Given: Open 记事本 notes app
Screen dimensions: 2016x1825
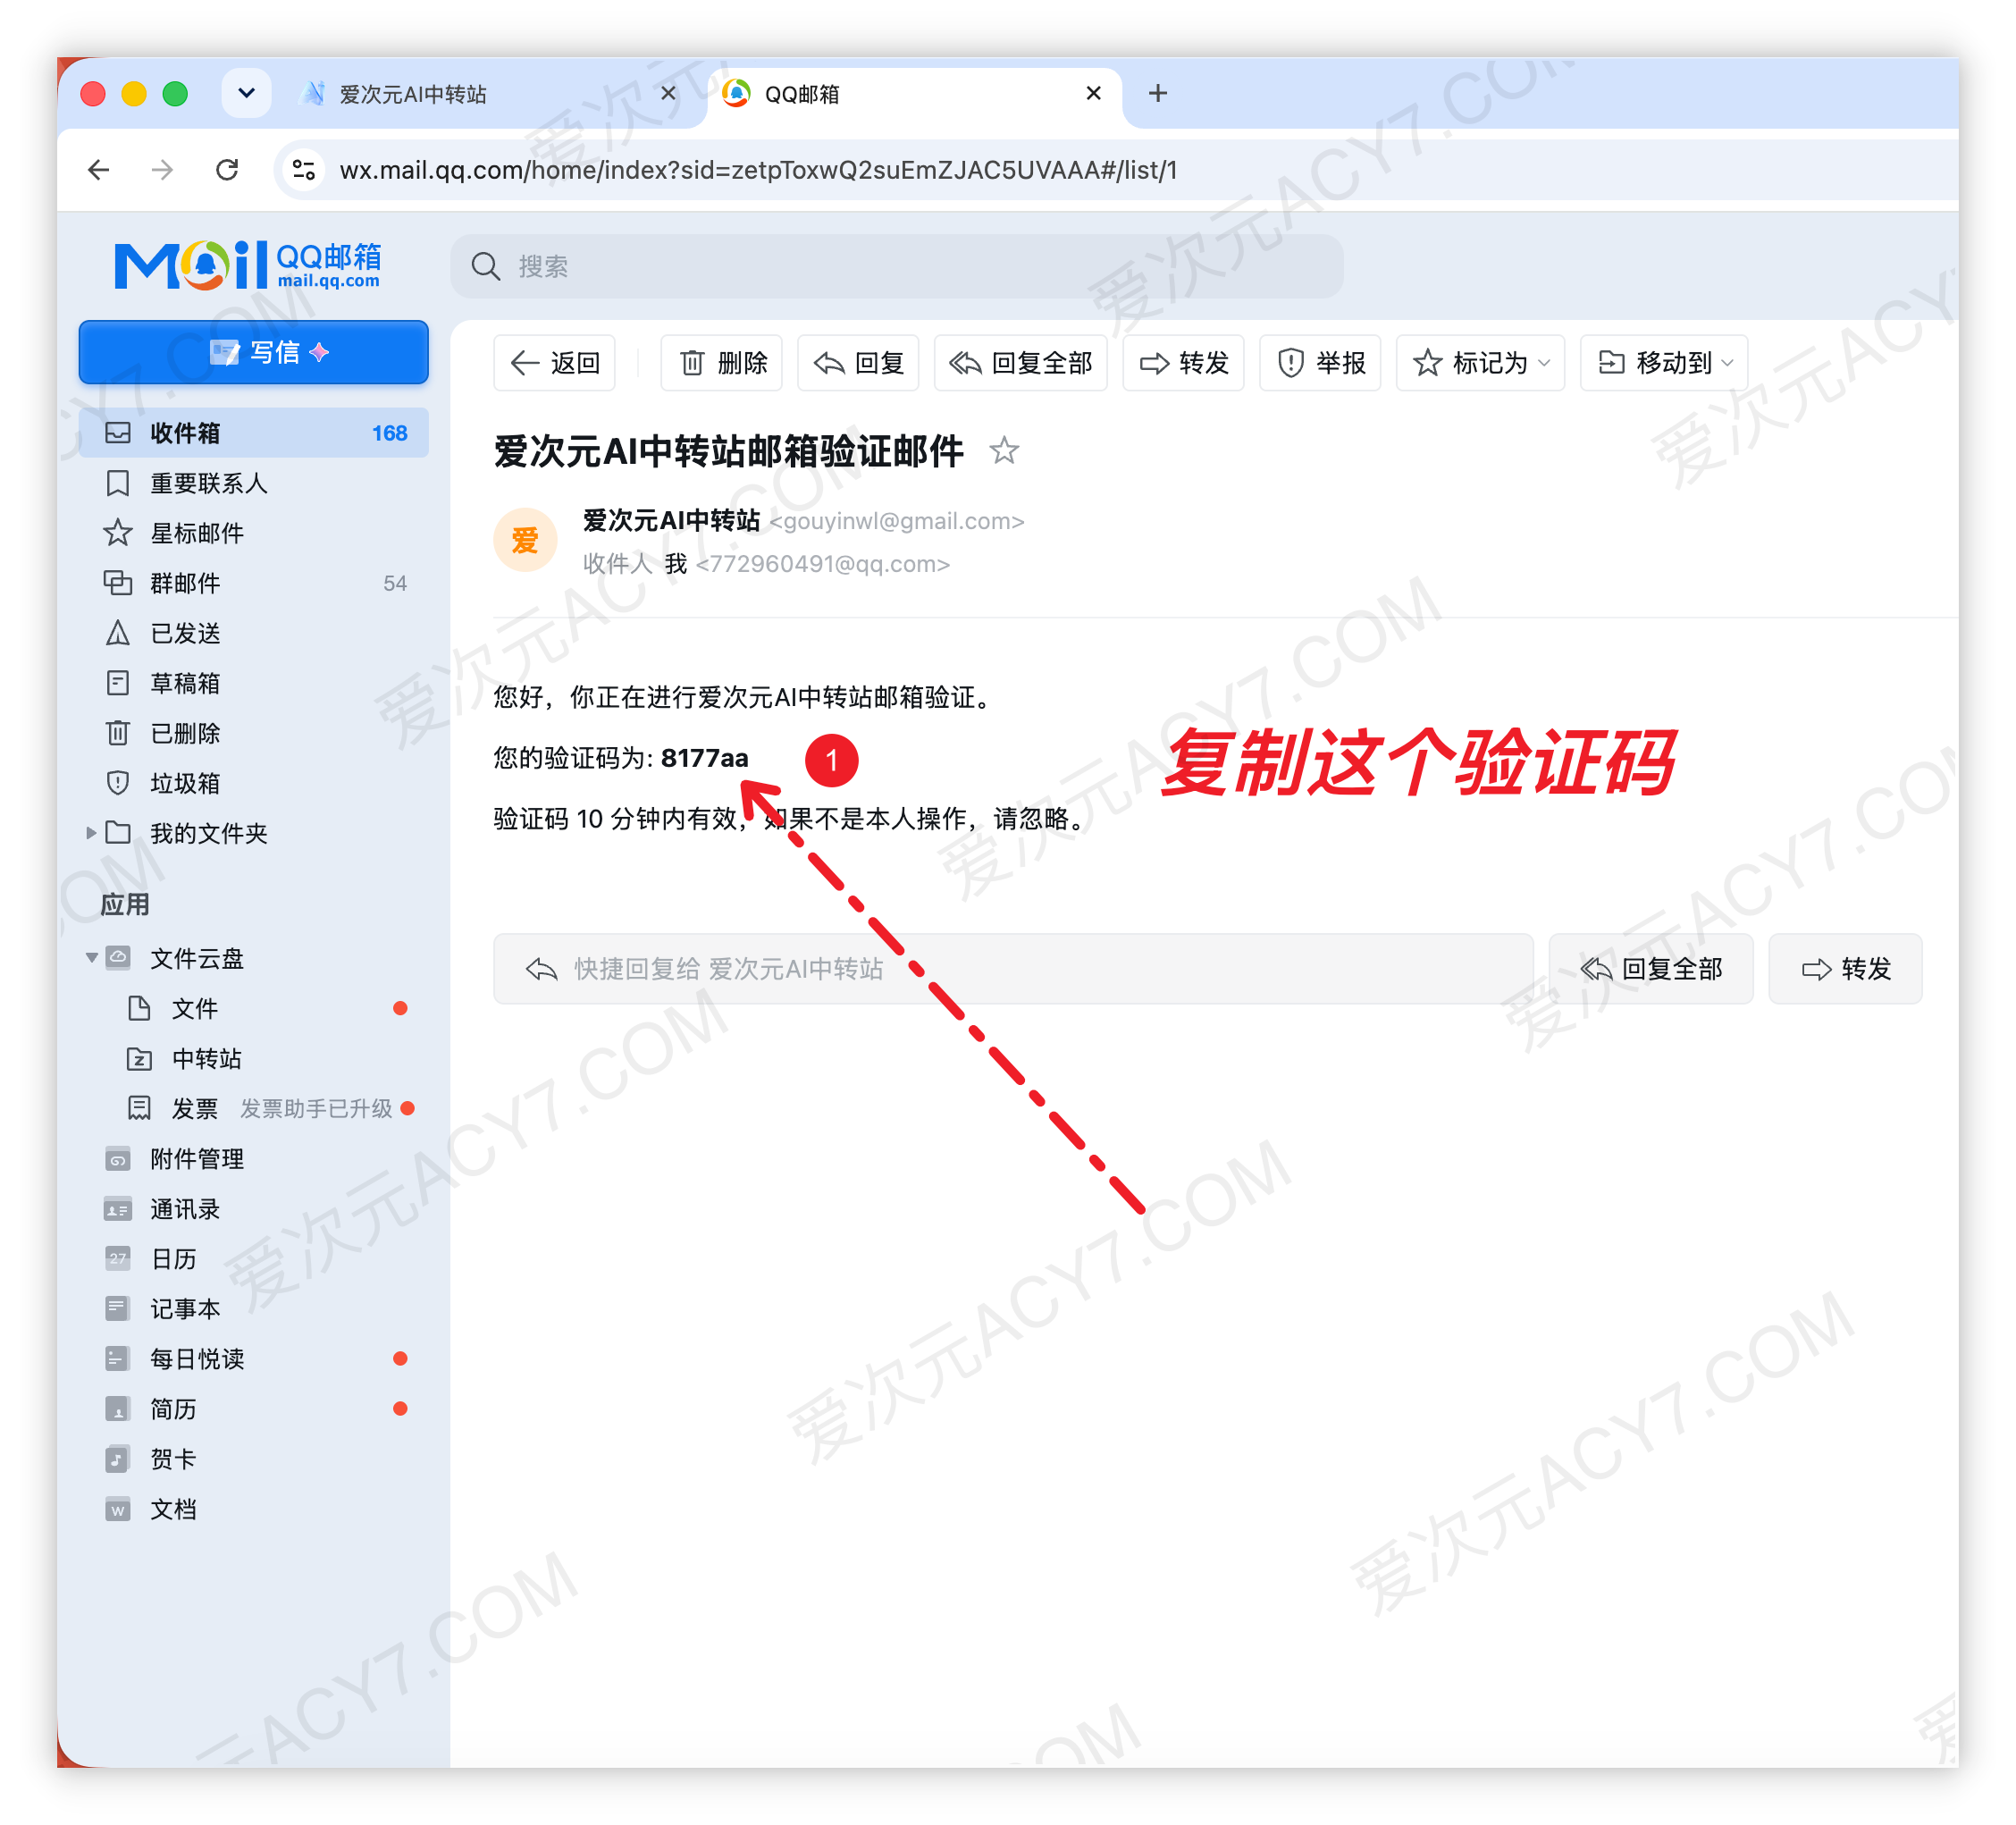Looking at the screenshot, I should click(254, 1309).
